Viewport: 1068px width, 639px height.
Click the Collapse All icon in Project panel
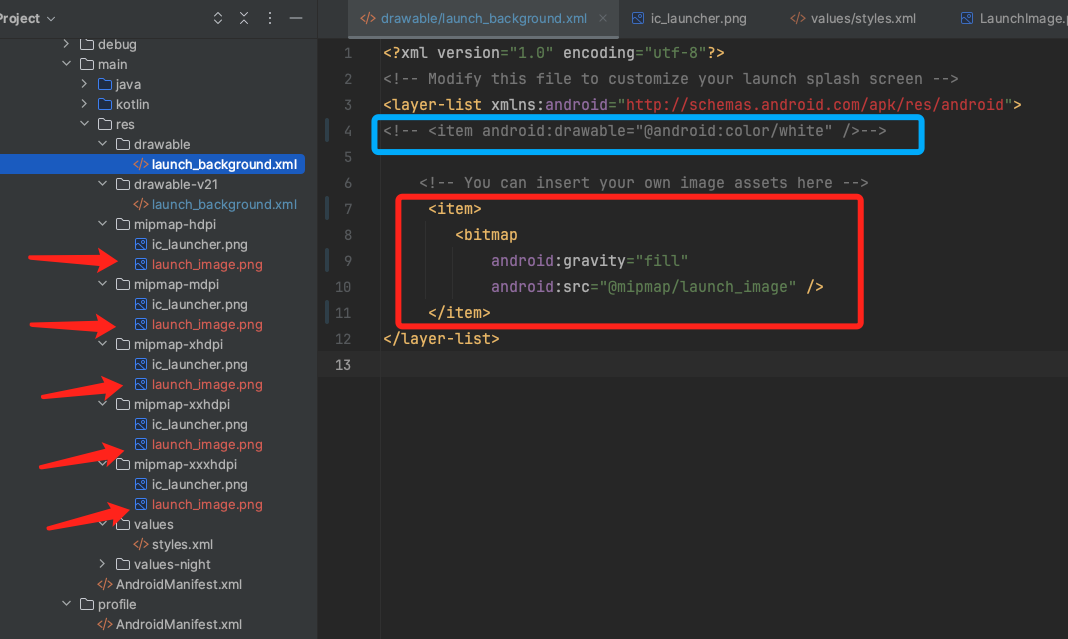pos(244,18)
